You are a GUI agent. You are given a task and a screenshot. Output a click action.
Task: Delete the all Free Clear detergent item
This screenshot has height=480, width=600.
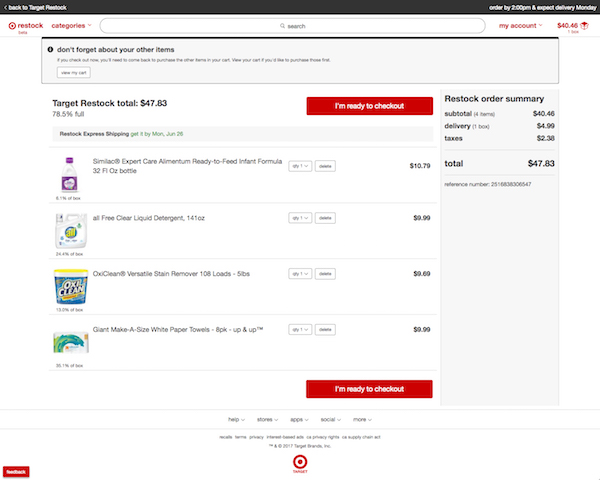point(325,218)
